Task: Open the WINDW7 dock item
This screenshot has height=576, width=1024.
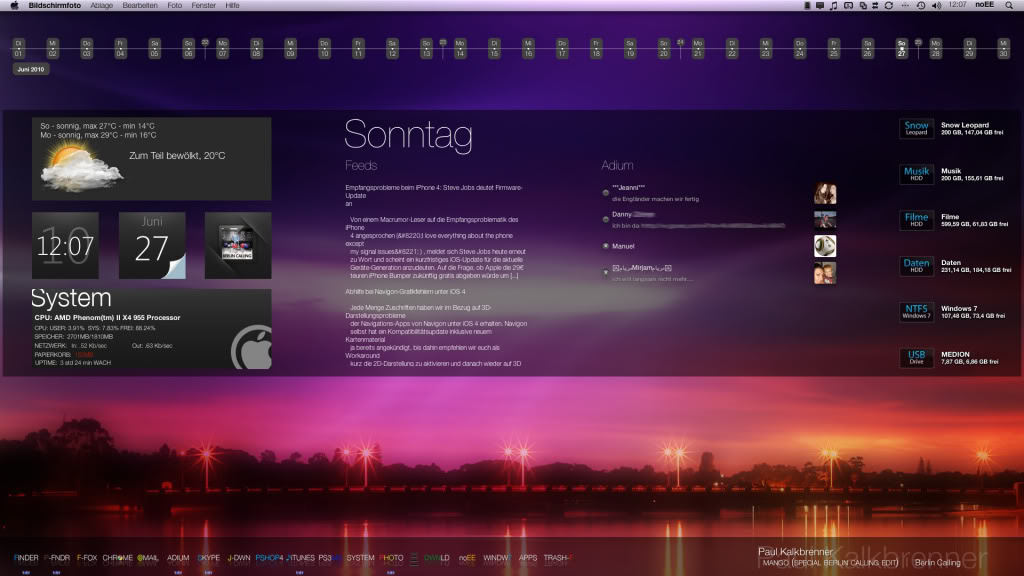Action: click(x=497, y=558)
